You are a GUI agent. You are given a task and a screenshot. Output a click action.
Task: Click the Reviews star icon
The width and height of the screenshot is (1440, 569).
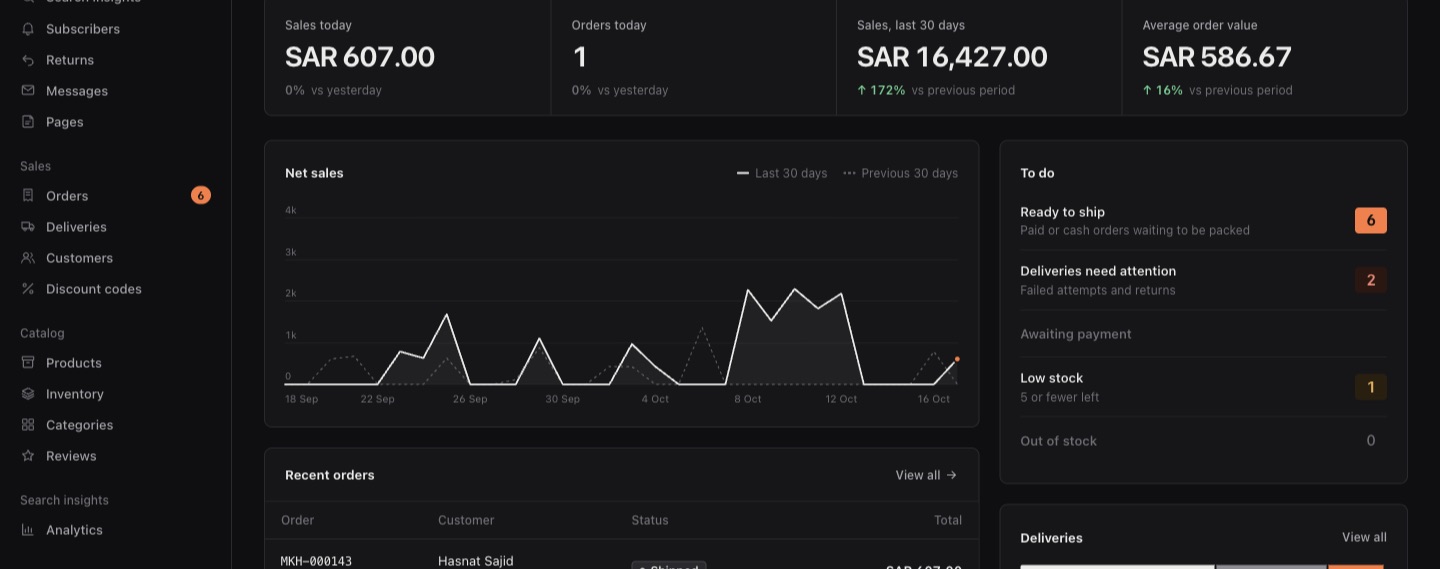pos(28,456)
